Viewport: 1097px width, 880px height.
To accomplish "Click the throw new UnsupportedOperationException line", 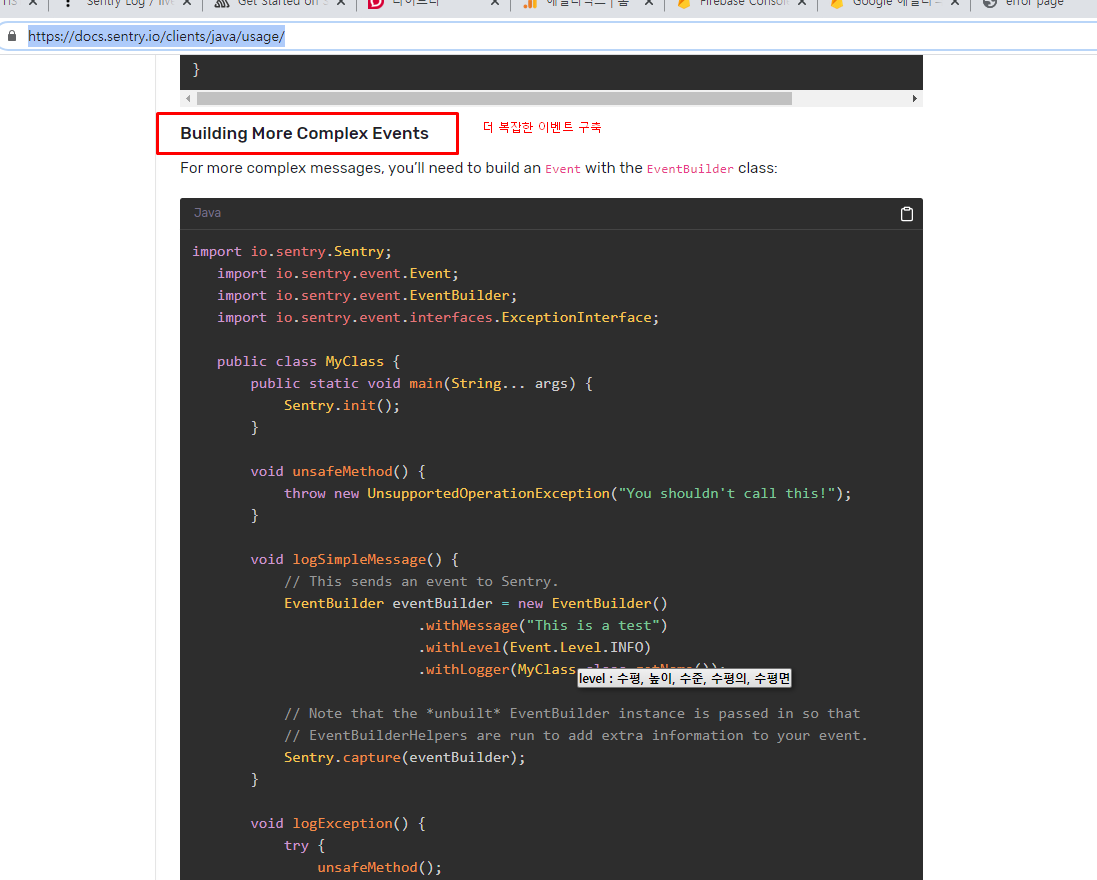I will [x=567, y=493].
